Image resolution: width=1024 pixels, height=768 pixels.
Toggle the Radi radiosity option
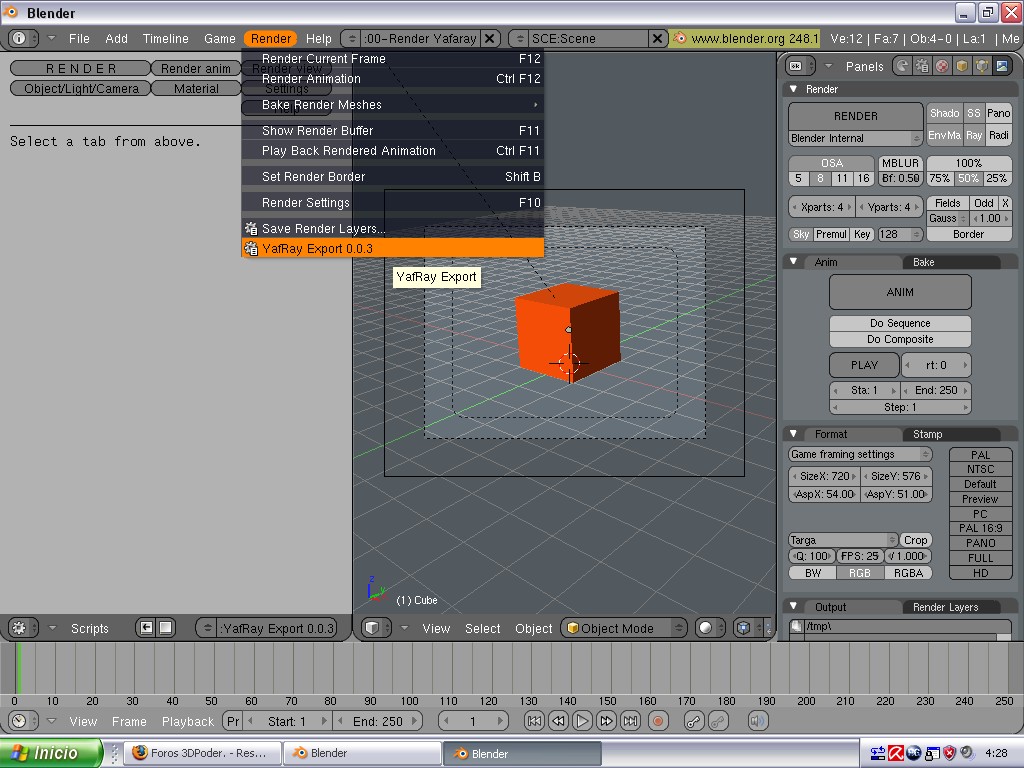(999, 135)
